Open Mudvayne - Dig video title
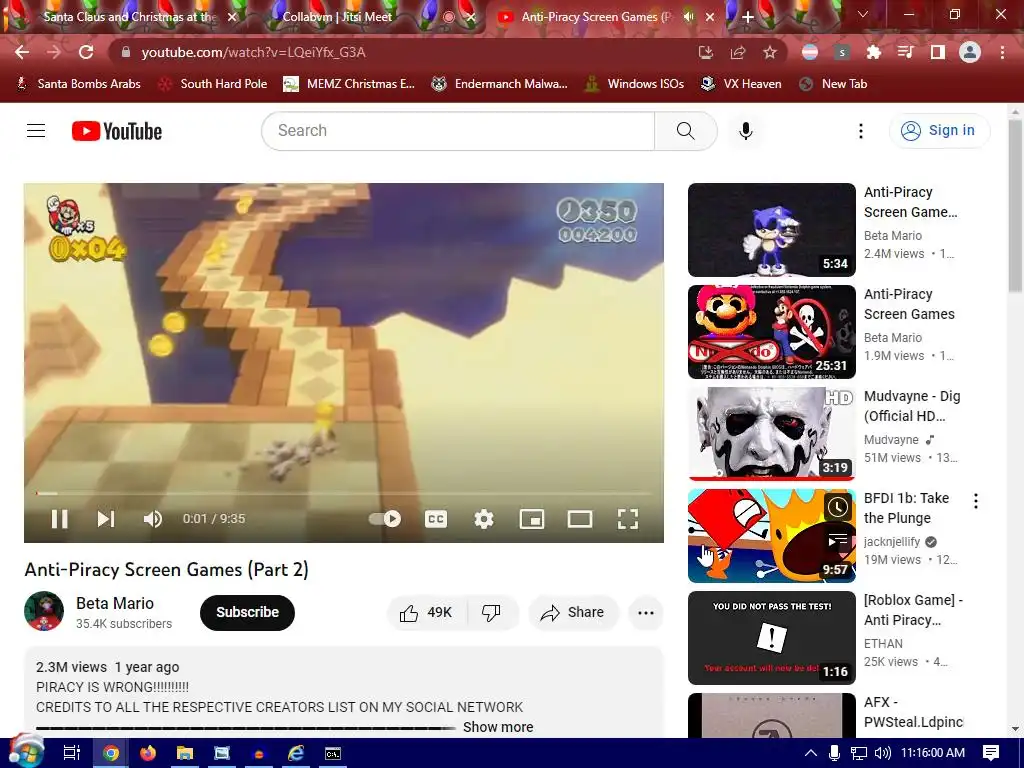1024x768 pixels. [912, 406]
